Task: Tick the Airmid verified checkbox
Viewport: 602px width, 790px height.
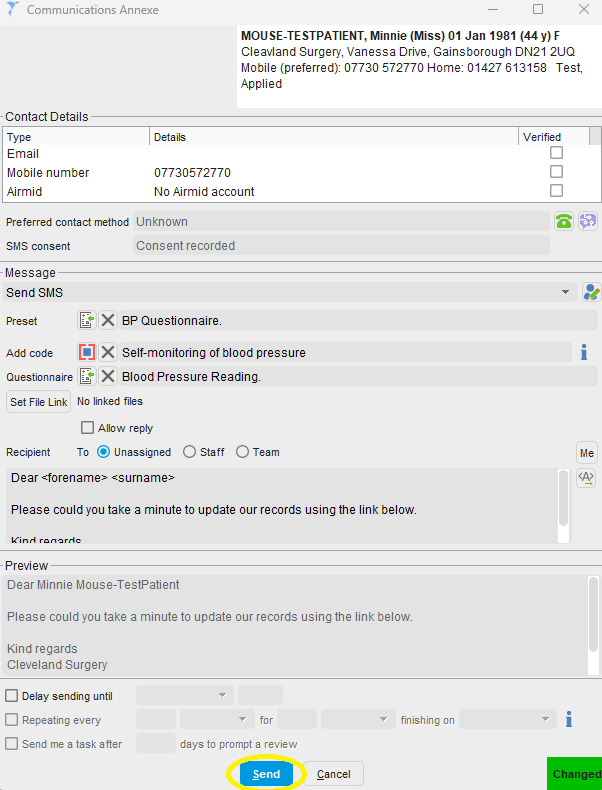Action: pos(556,190)
